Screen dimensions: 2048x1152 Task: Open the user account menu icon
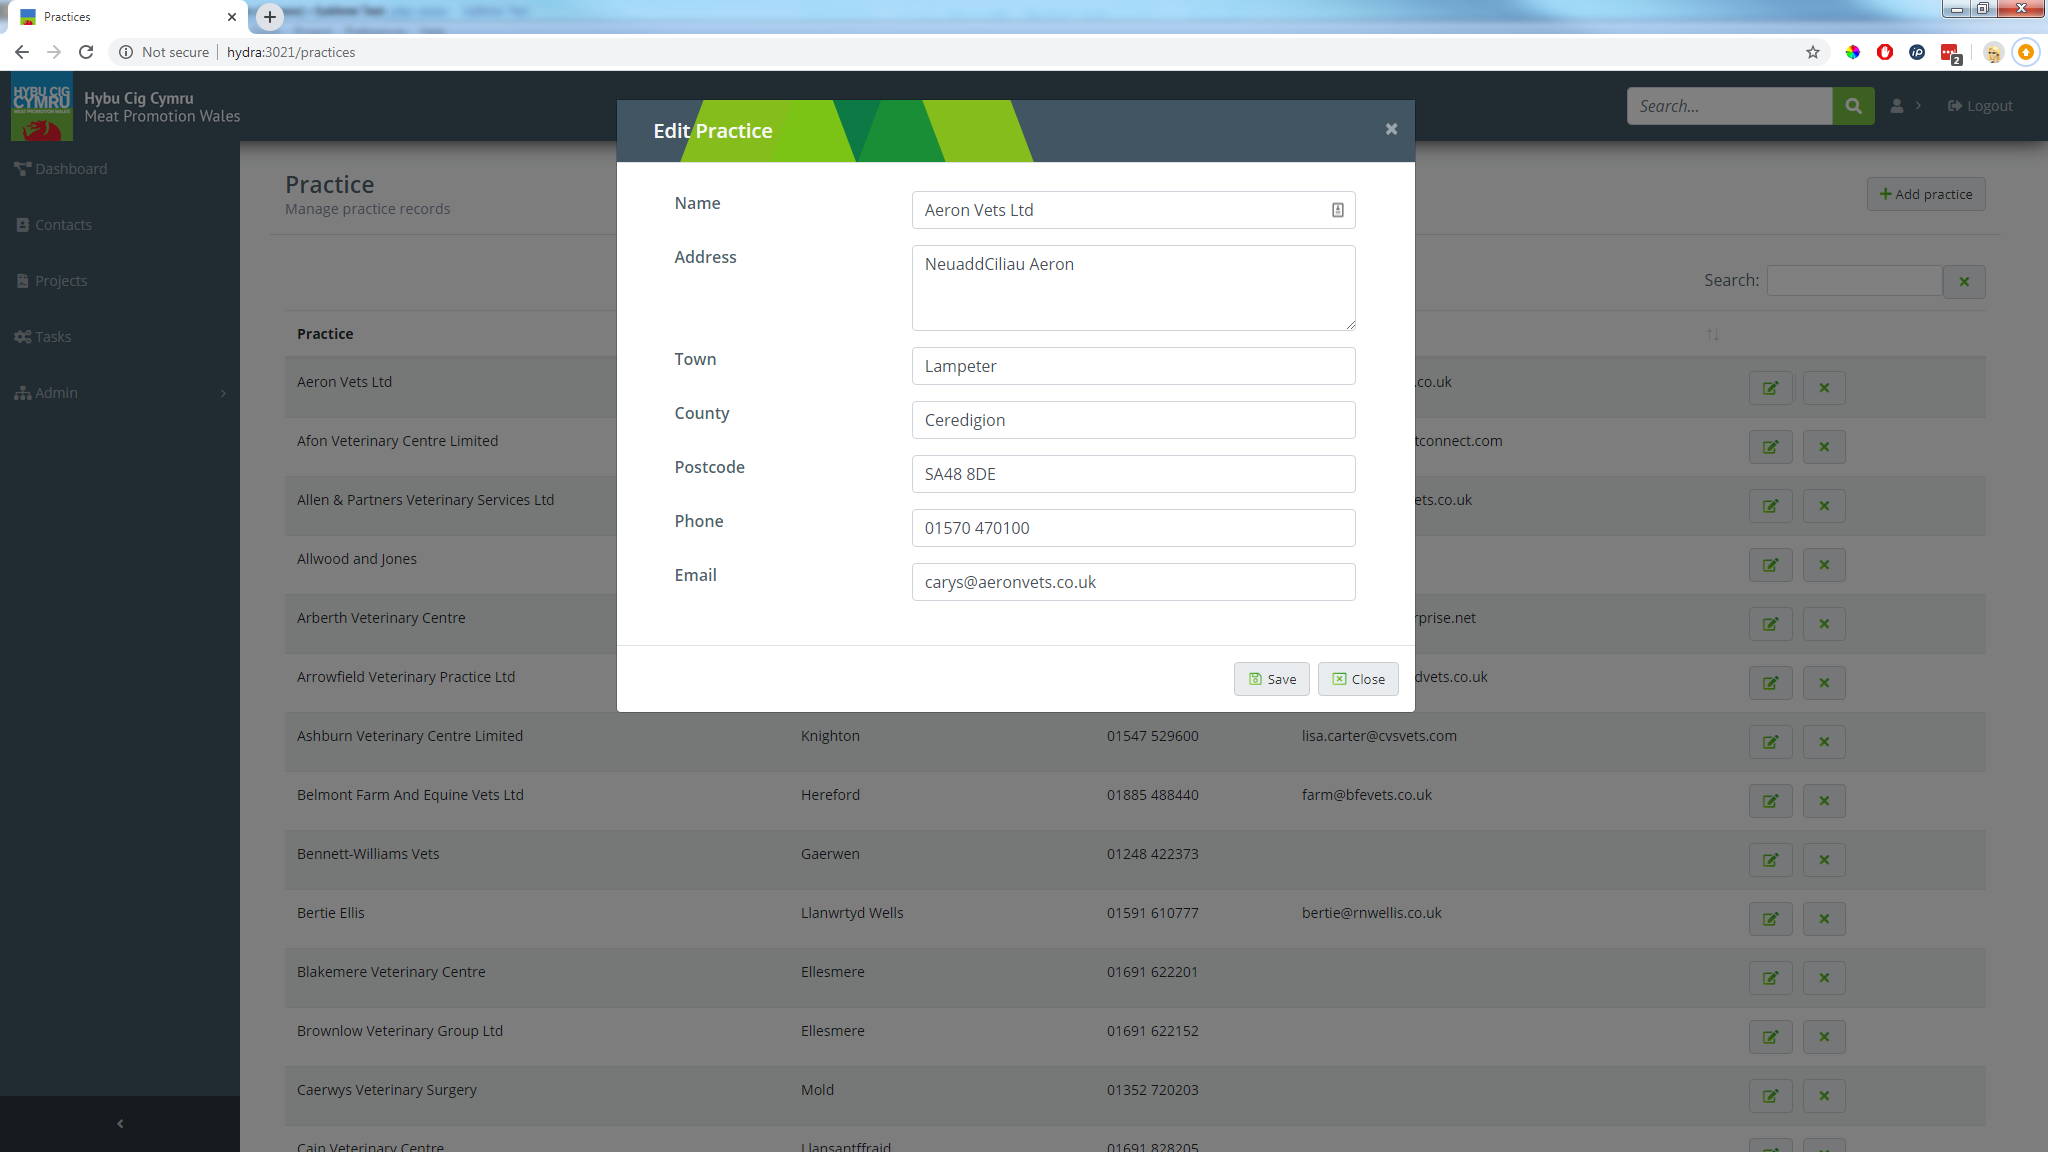pos(1897,106)
